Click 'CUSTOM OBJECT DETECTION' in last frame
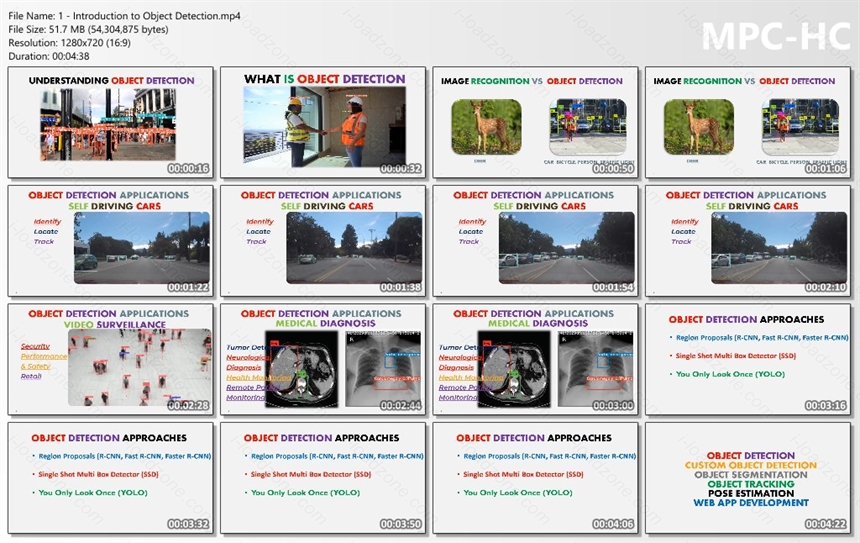The image size is (860, 543). tap(751, 465)
